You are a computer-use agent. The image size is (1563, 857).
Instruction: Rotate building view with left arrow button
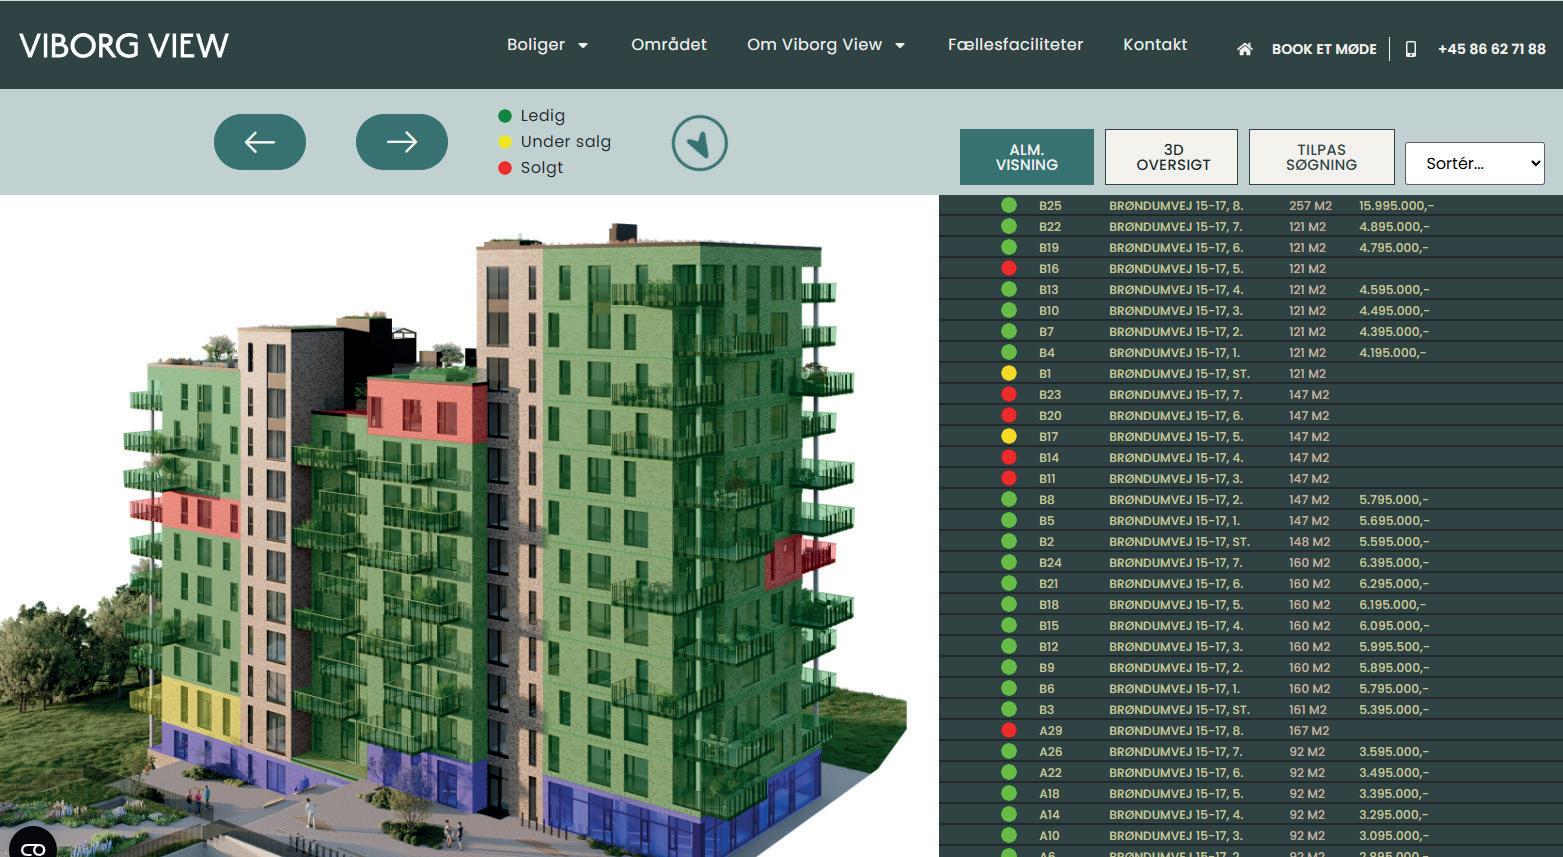[260, 142]
